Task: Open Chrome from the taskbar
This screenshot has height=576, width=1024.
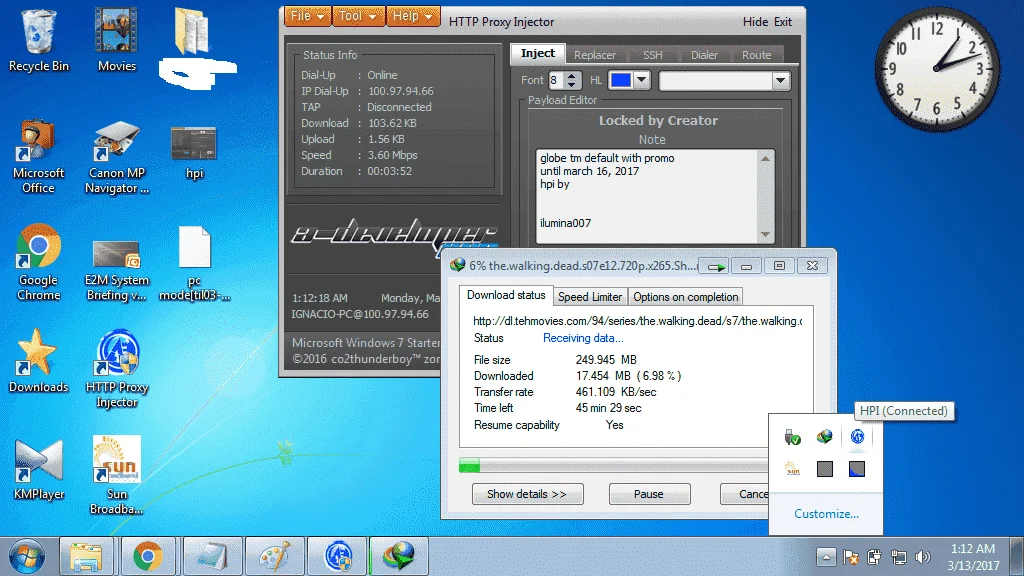Action: [x=148, y=556]
